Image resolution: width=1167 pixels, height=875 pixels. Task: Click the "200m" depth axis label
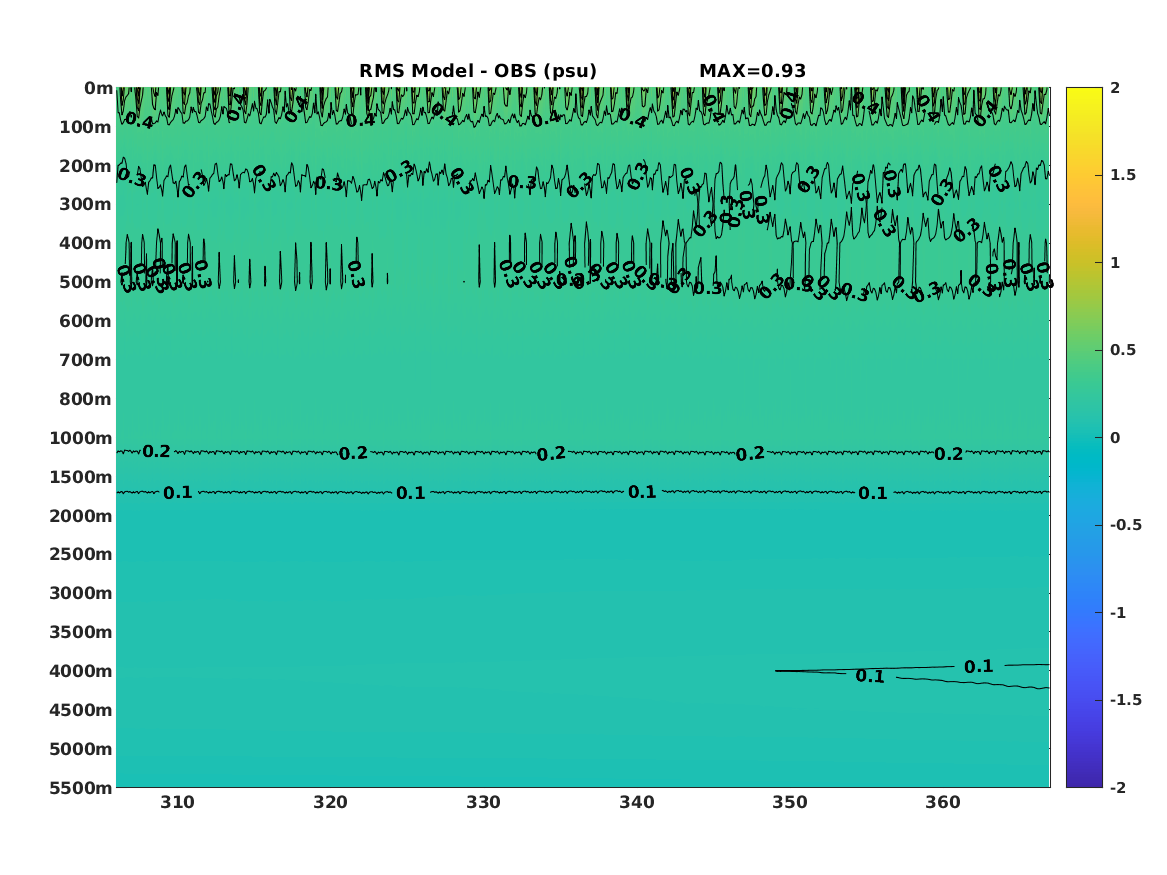(x=86, y=166)
